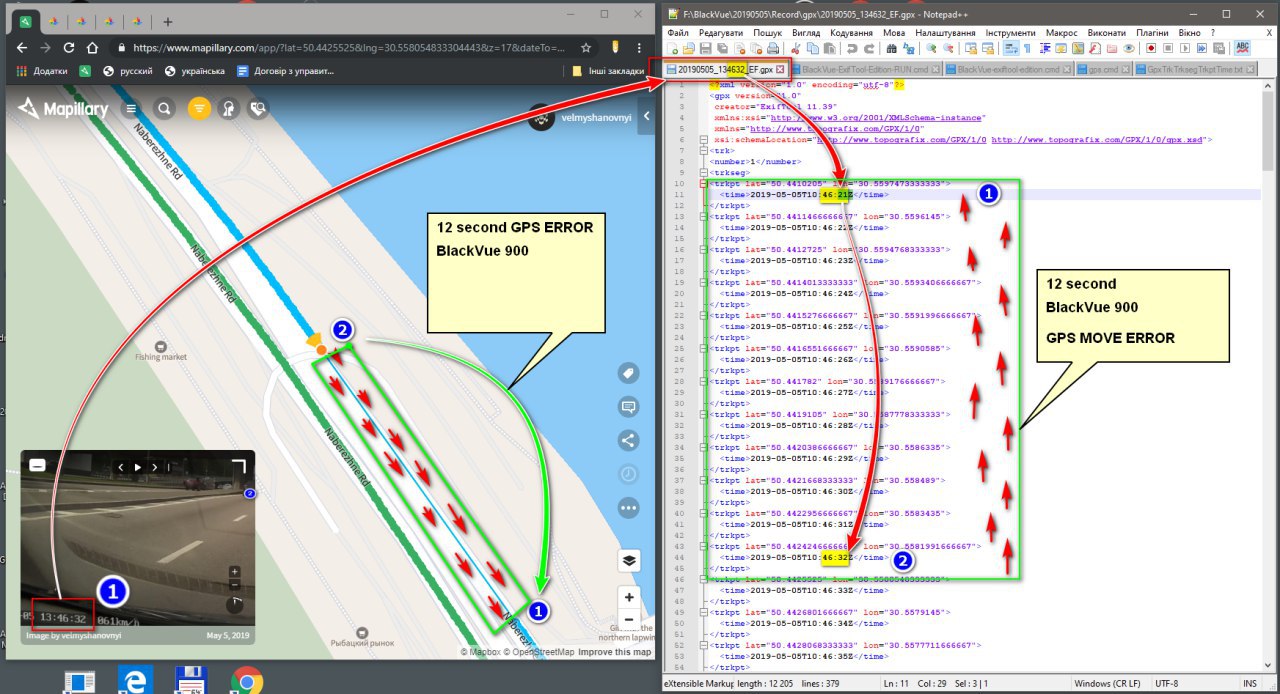The width and height of the screenshot is (1280, 694).
Task: Minimize the Mapillary image viewer
Action: tap(37, 465)
